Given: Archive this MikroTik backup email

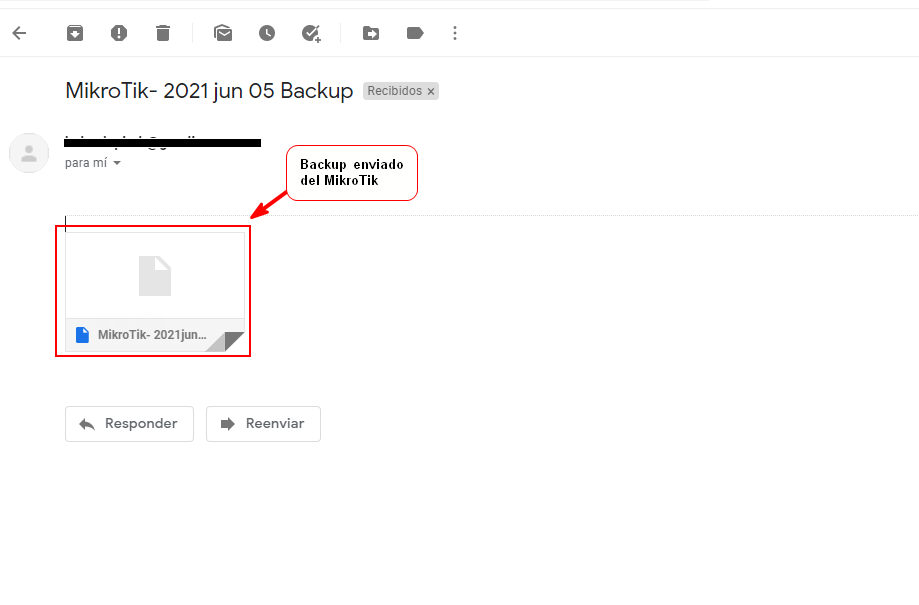Looking at the screenshot, I should [x=75, y=33].
